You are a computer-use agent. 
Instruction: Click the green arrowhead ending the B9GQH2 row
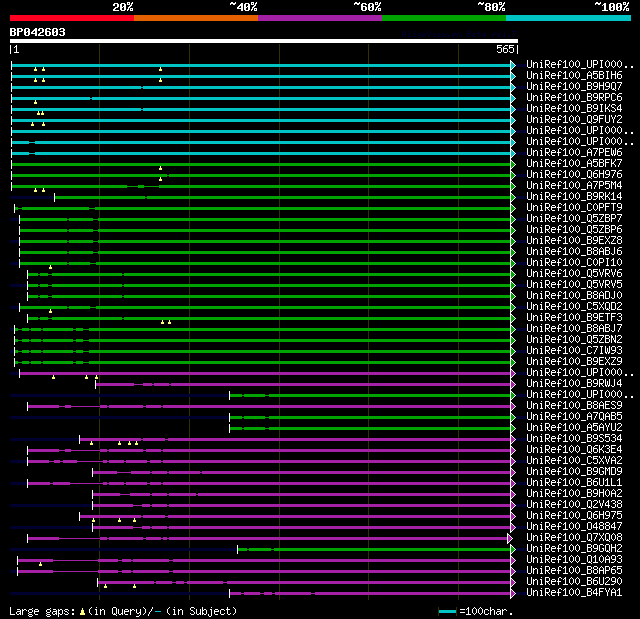[x=513, y=550]
